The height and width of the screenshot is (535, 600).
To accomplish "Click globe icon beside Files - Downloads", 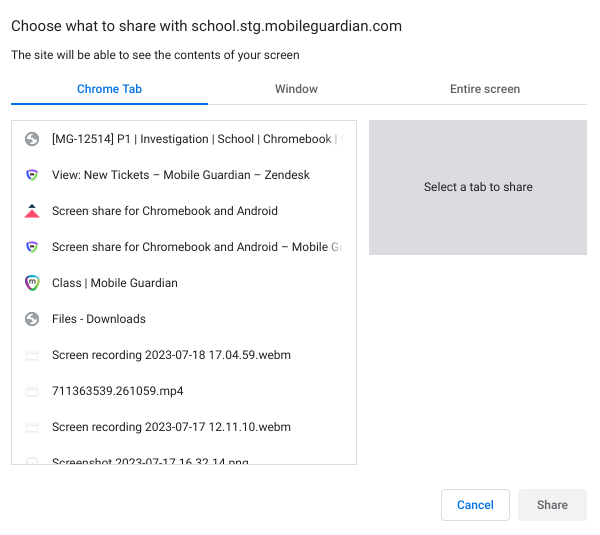I will (32, 319).
